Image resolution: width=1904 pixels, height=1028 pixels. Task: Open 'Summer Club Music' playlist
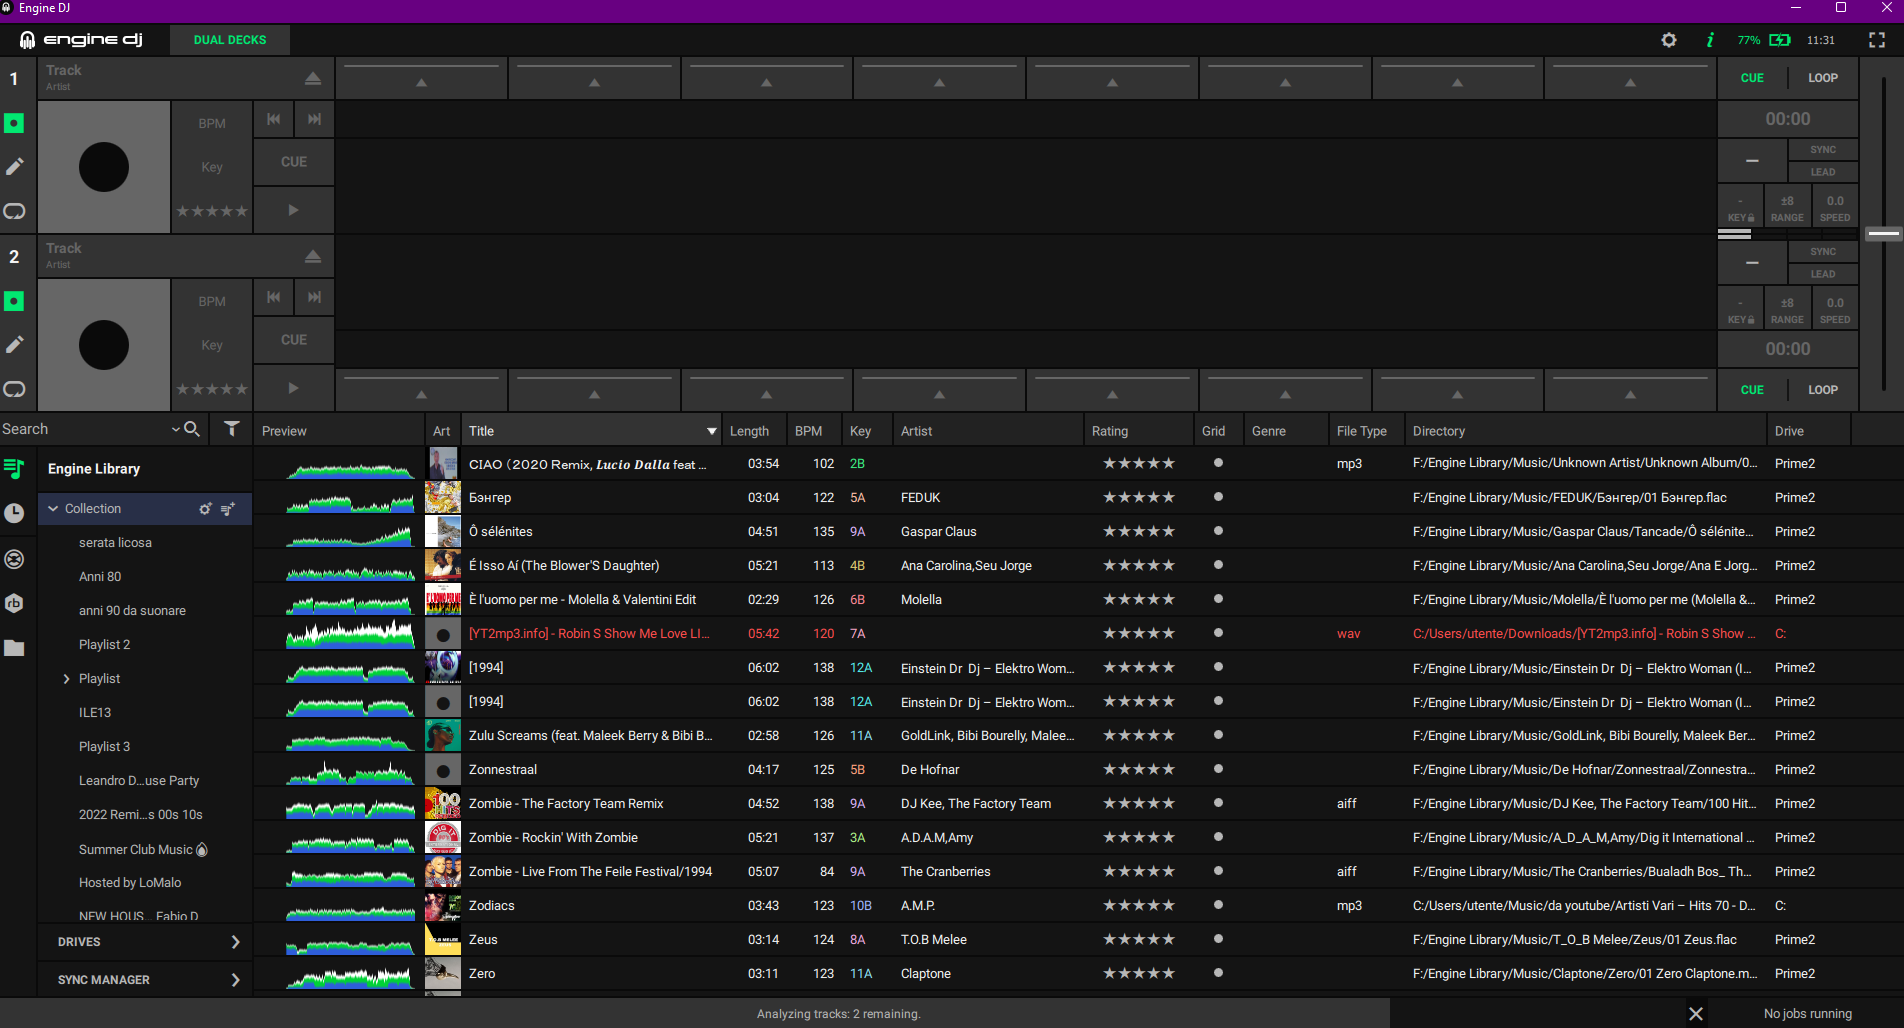tap(143, 849)
